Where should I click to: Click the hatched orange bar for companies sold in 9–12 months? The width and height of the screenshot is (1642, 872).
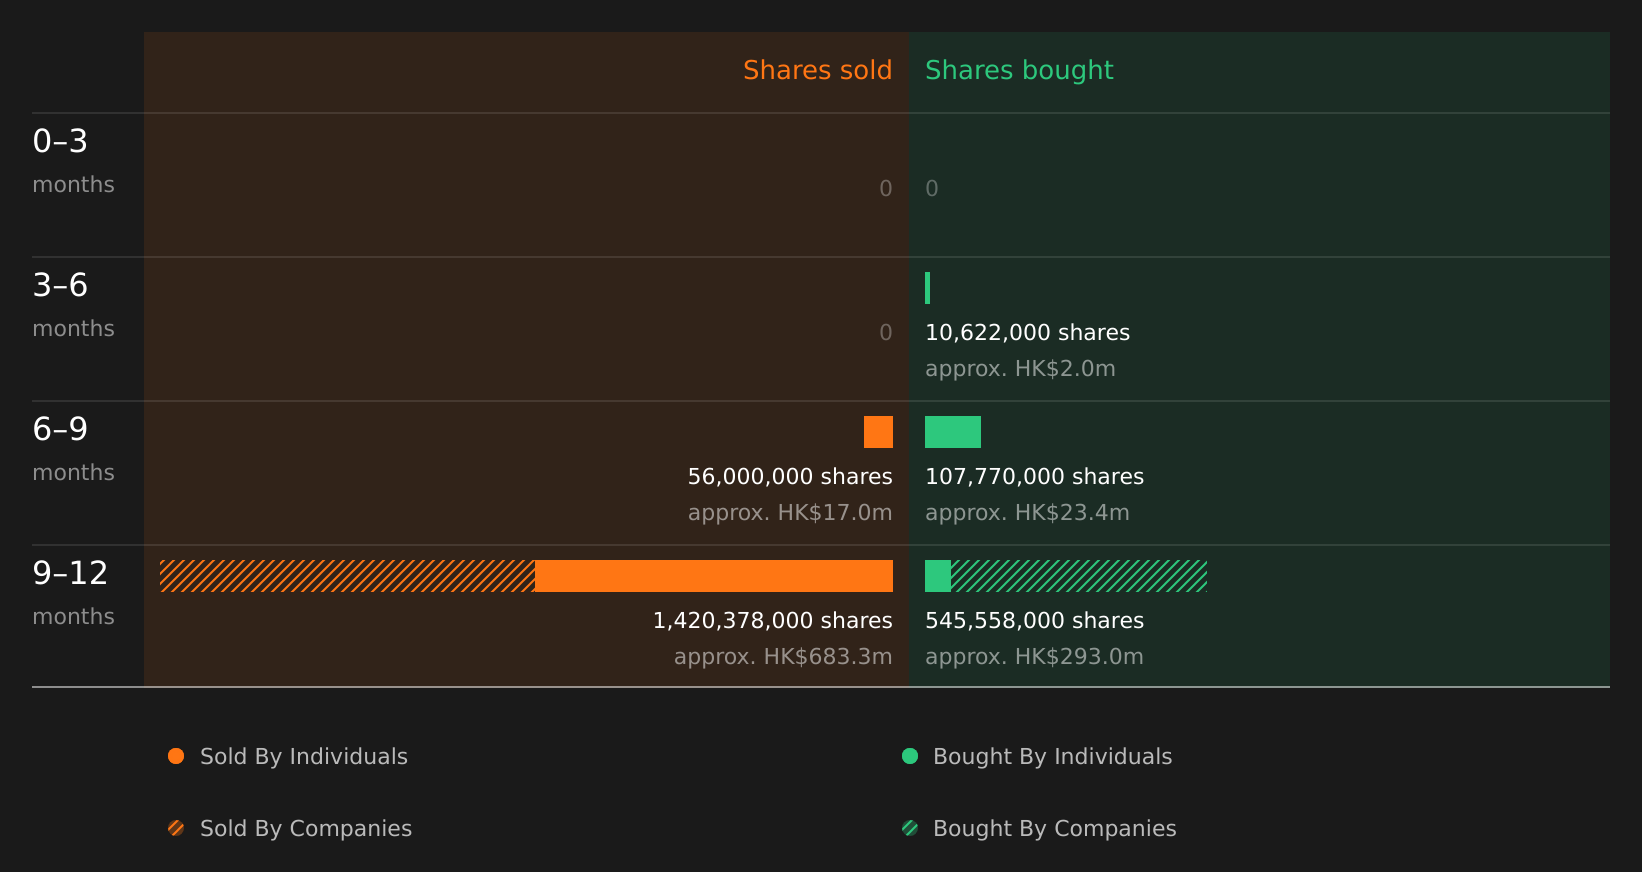point(347,576)
